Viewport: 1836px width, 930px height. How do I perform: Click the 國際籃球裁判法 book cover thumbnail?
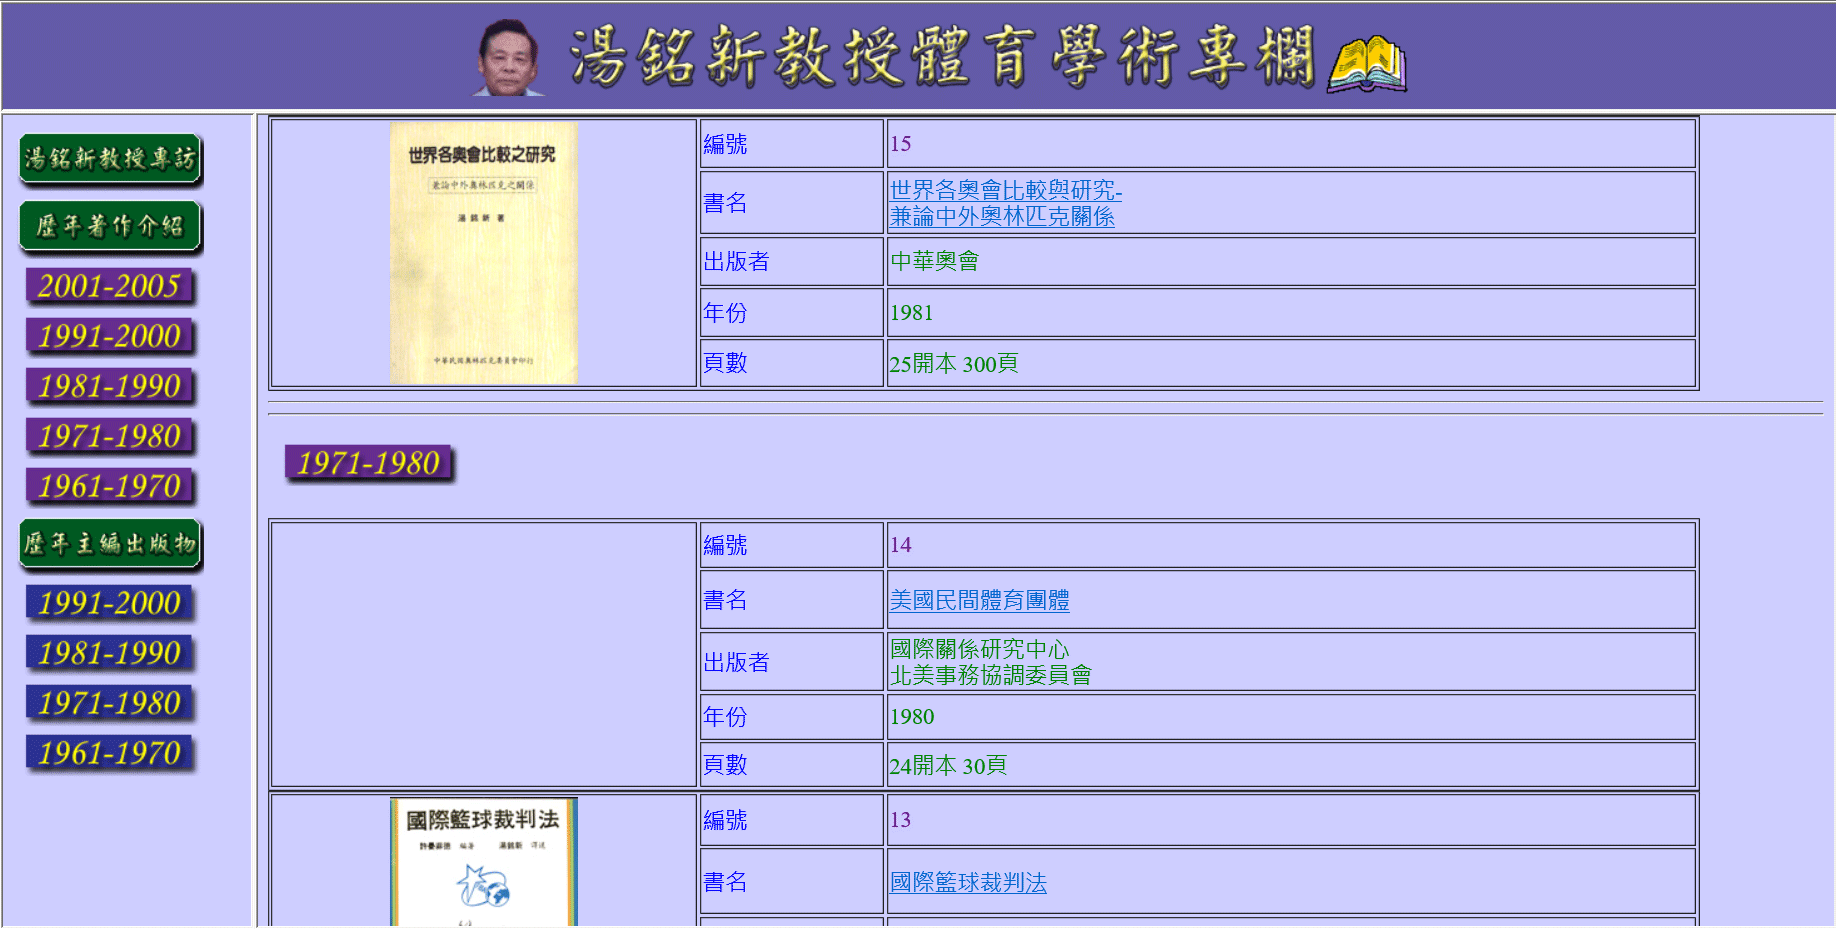point(483,862)
